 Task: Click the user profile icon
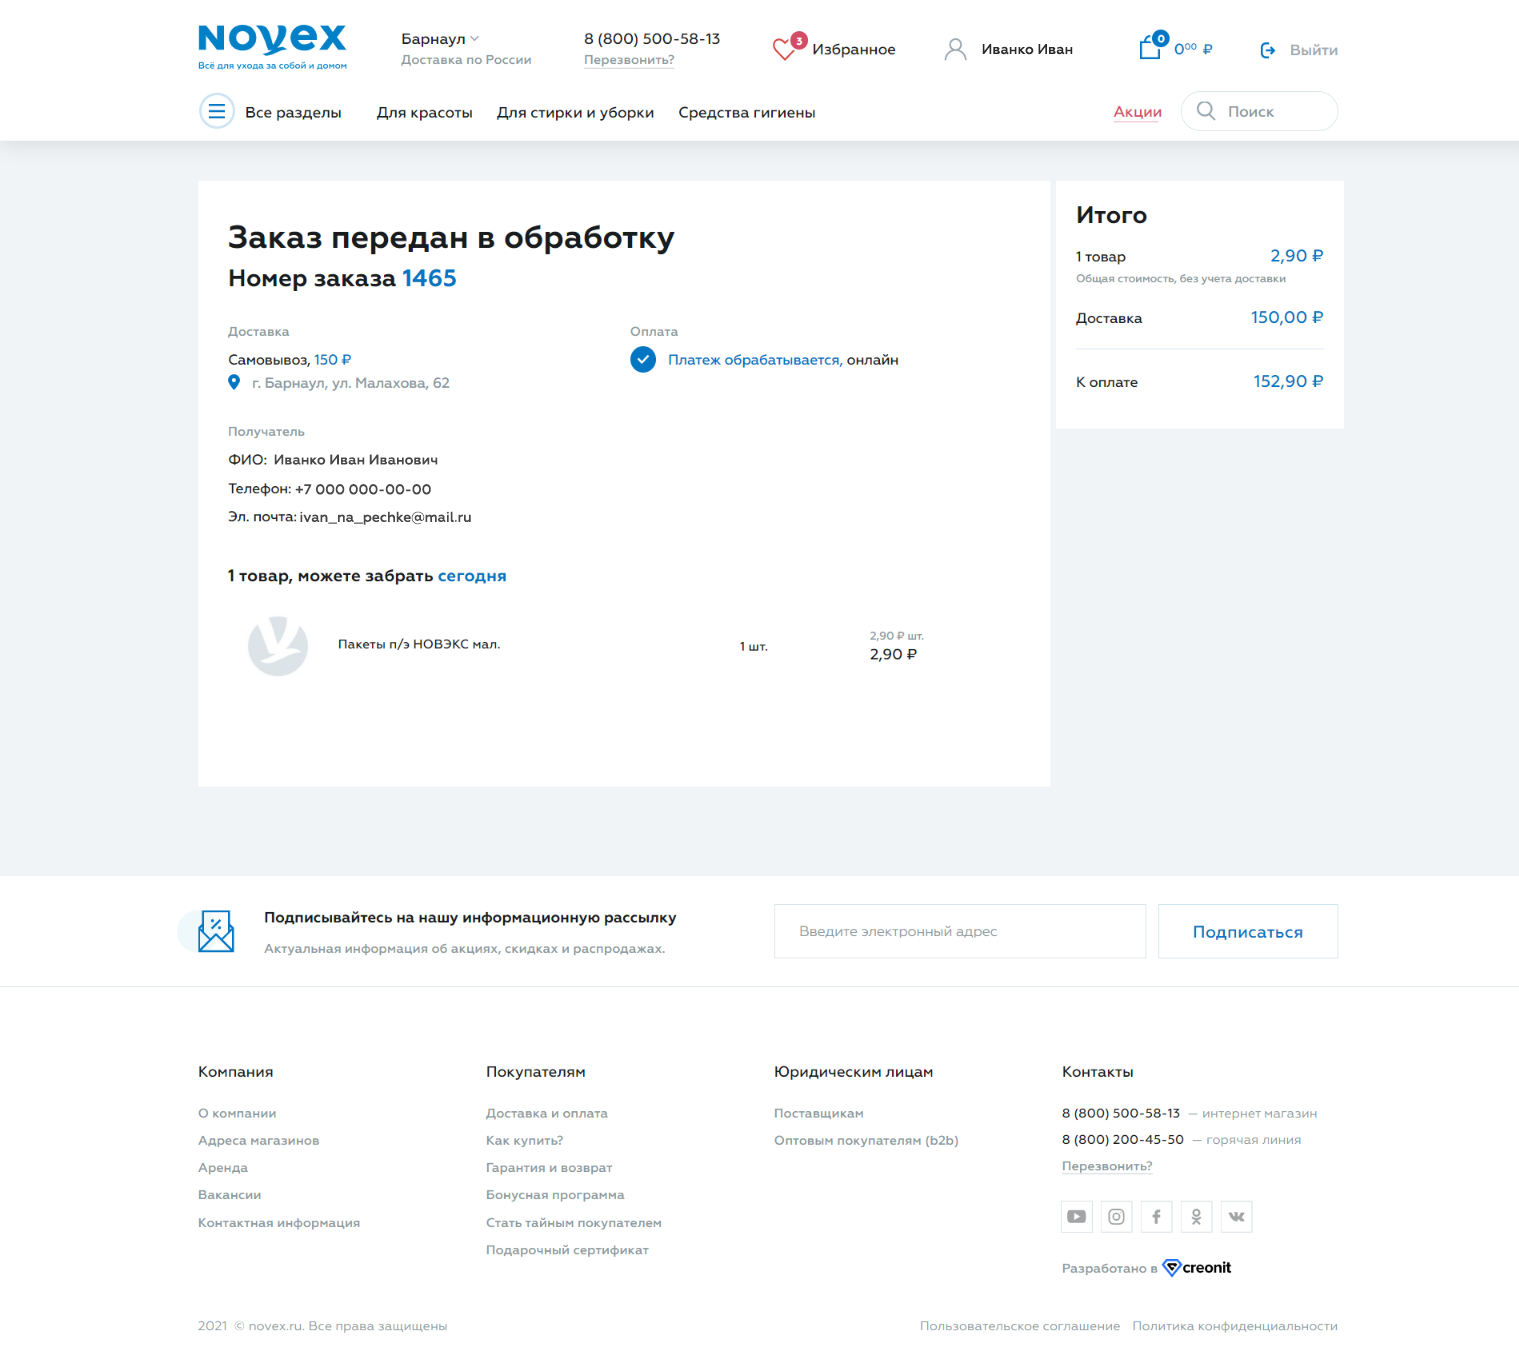(x=955, y=49)
